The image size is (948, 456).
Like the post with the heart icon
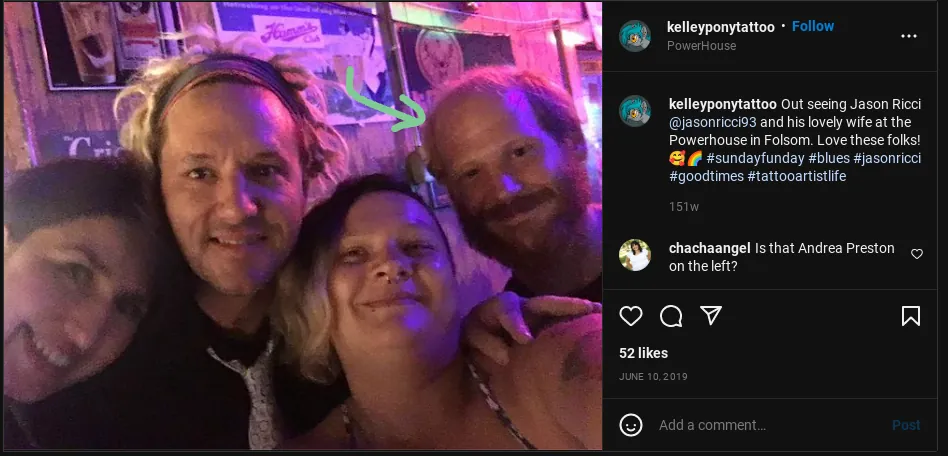point(631,316)
